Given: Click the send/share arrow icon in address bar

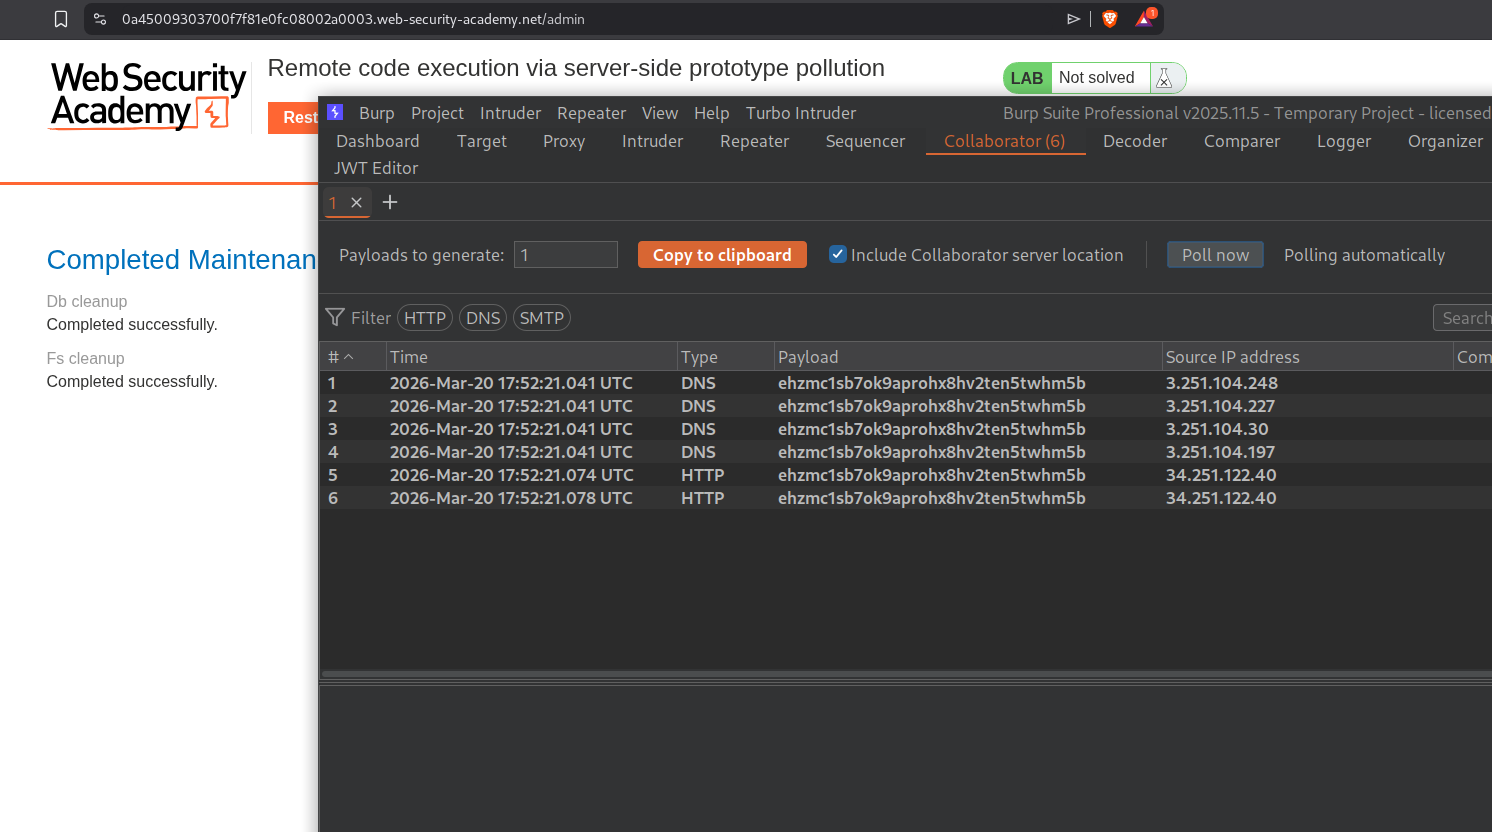Looking at the screenshot, I should coord(1074,19).
